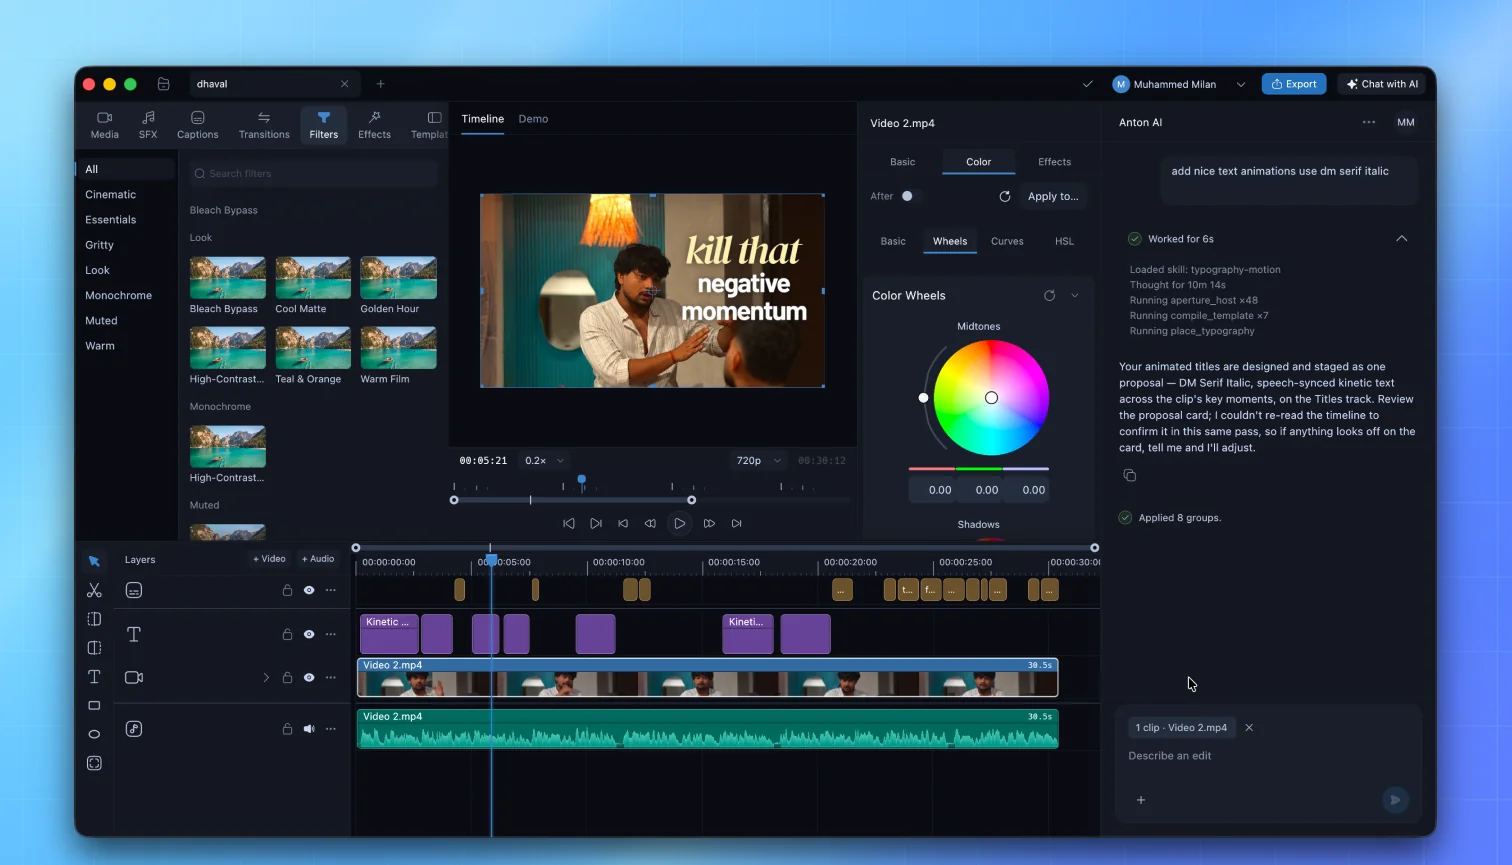Click the Apply to... button
1512x865 pixels.
tap(1053, 197)
